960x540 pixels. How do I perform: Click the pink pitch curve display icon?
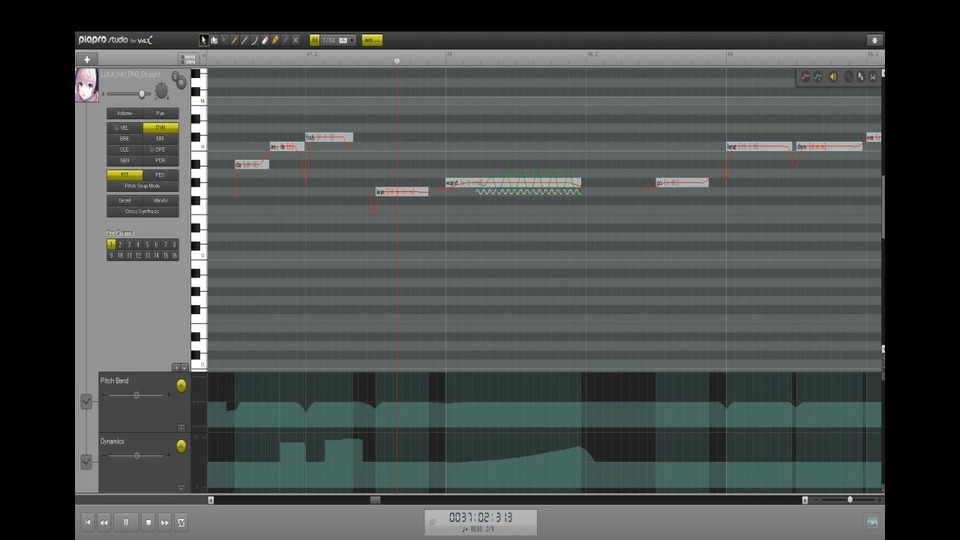[806, 77]
